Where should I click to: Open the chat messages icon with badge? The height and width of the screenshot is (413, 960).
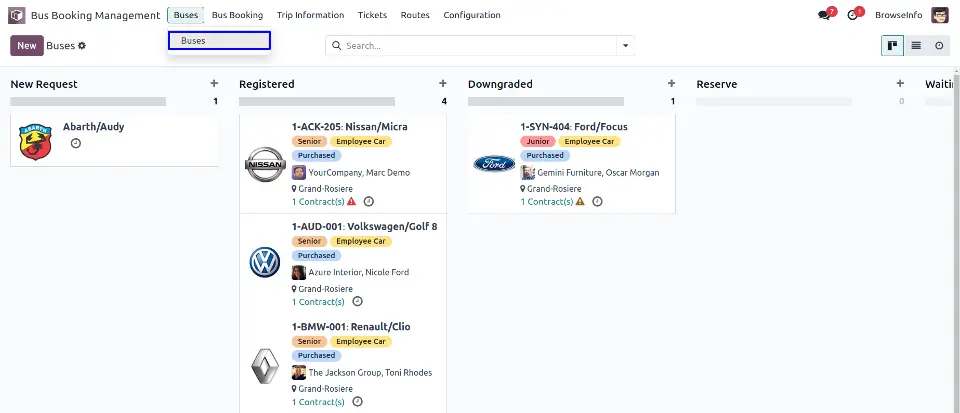click(x=824, y=15)
